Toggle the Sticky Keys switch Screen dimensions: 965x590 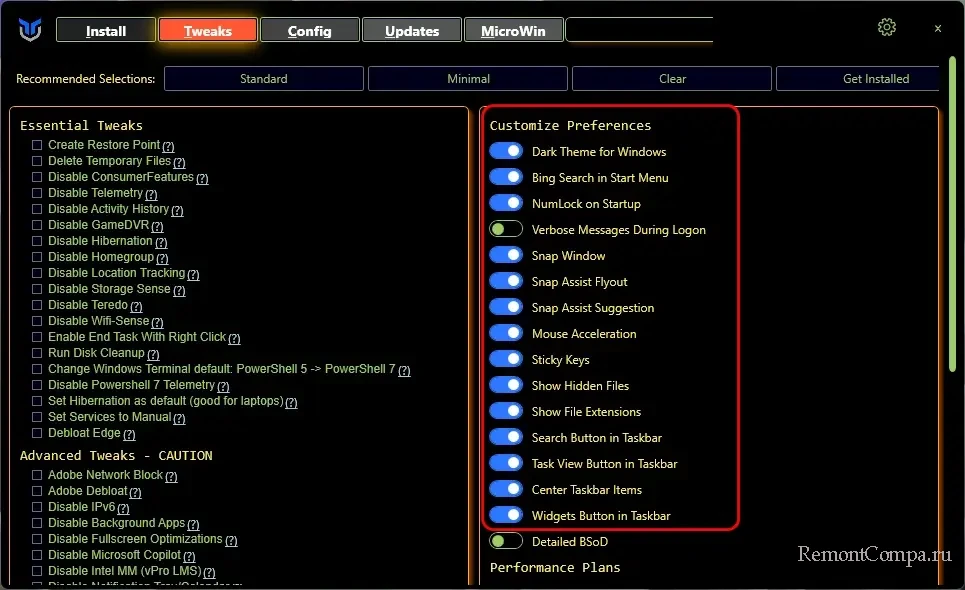coord(506,359)
